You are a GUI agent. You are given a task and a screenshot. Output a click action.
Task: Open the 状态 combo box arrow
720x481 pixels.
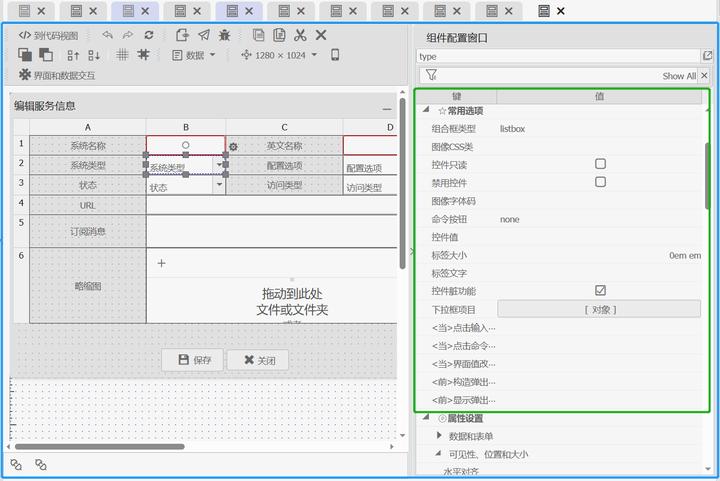tap(219, 185)
